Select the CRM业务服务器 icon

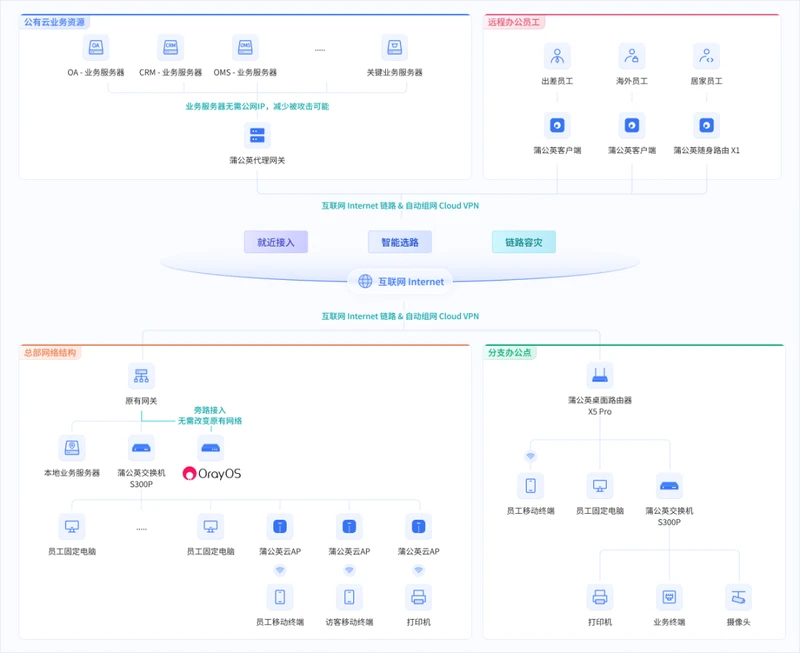click(170, 47)
